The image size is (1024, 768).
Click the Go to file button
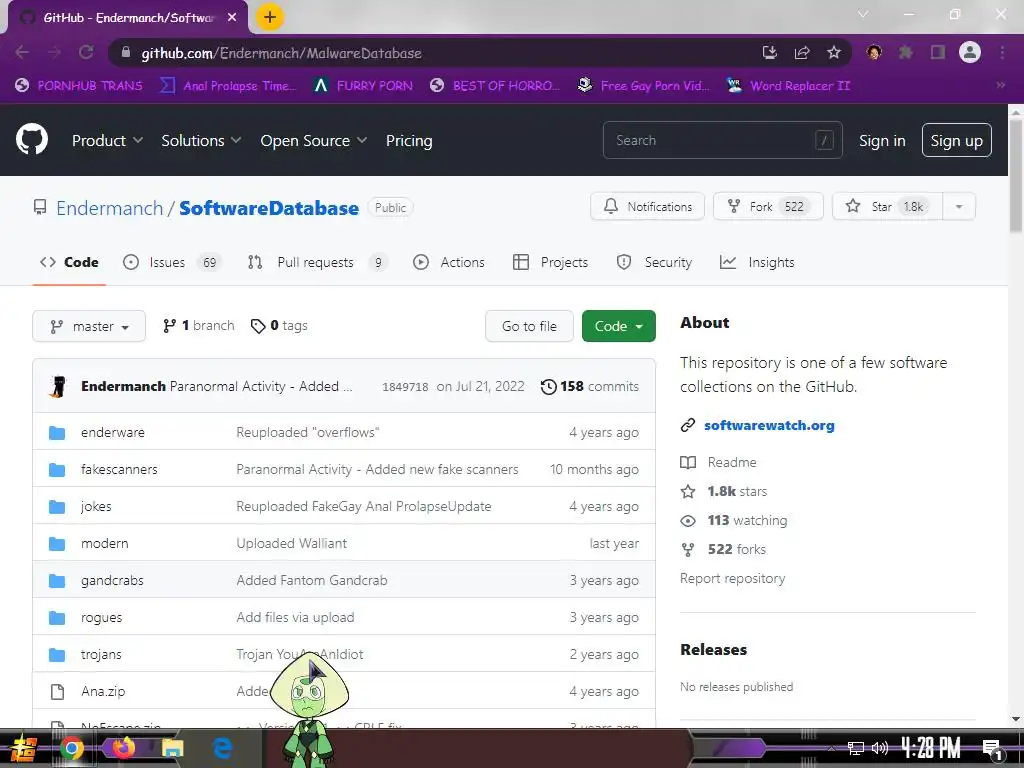coord(529,326)
